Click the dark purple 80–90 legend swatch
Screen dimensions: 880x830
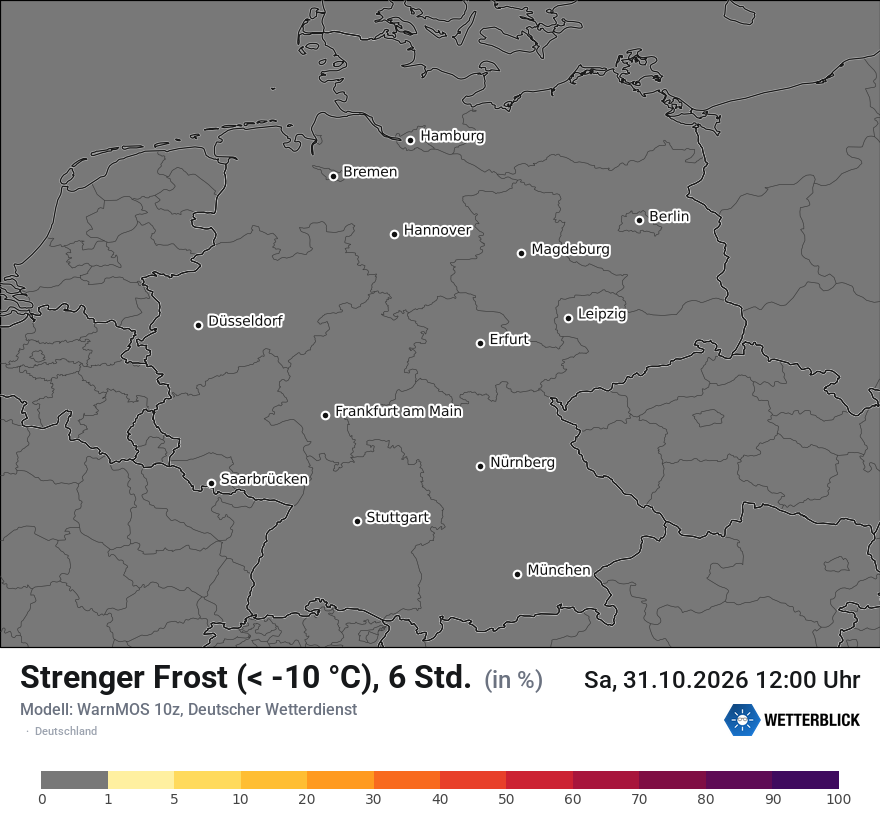point(739,779)
